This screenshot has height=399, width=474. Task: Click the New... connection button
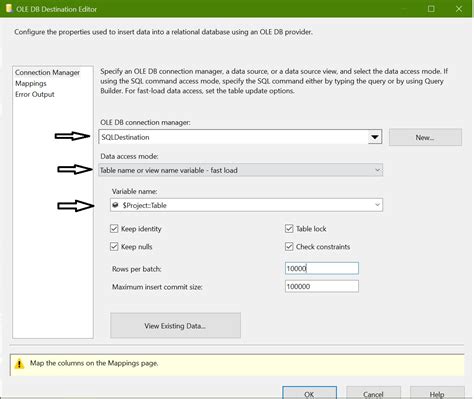click(425, 137)
